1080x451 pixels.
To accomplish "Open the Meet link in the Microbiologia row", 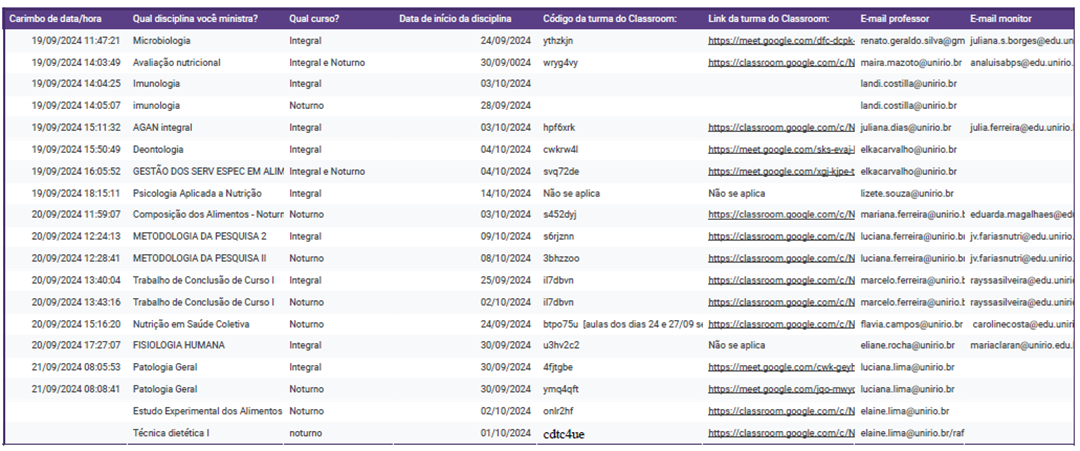I will tap(781, 41).
